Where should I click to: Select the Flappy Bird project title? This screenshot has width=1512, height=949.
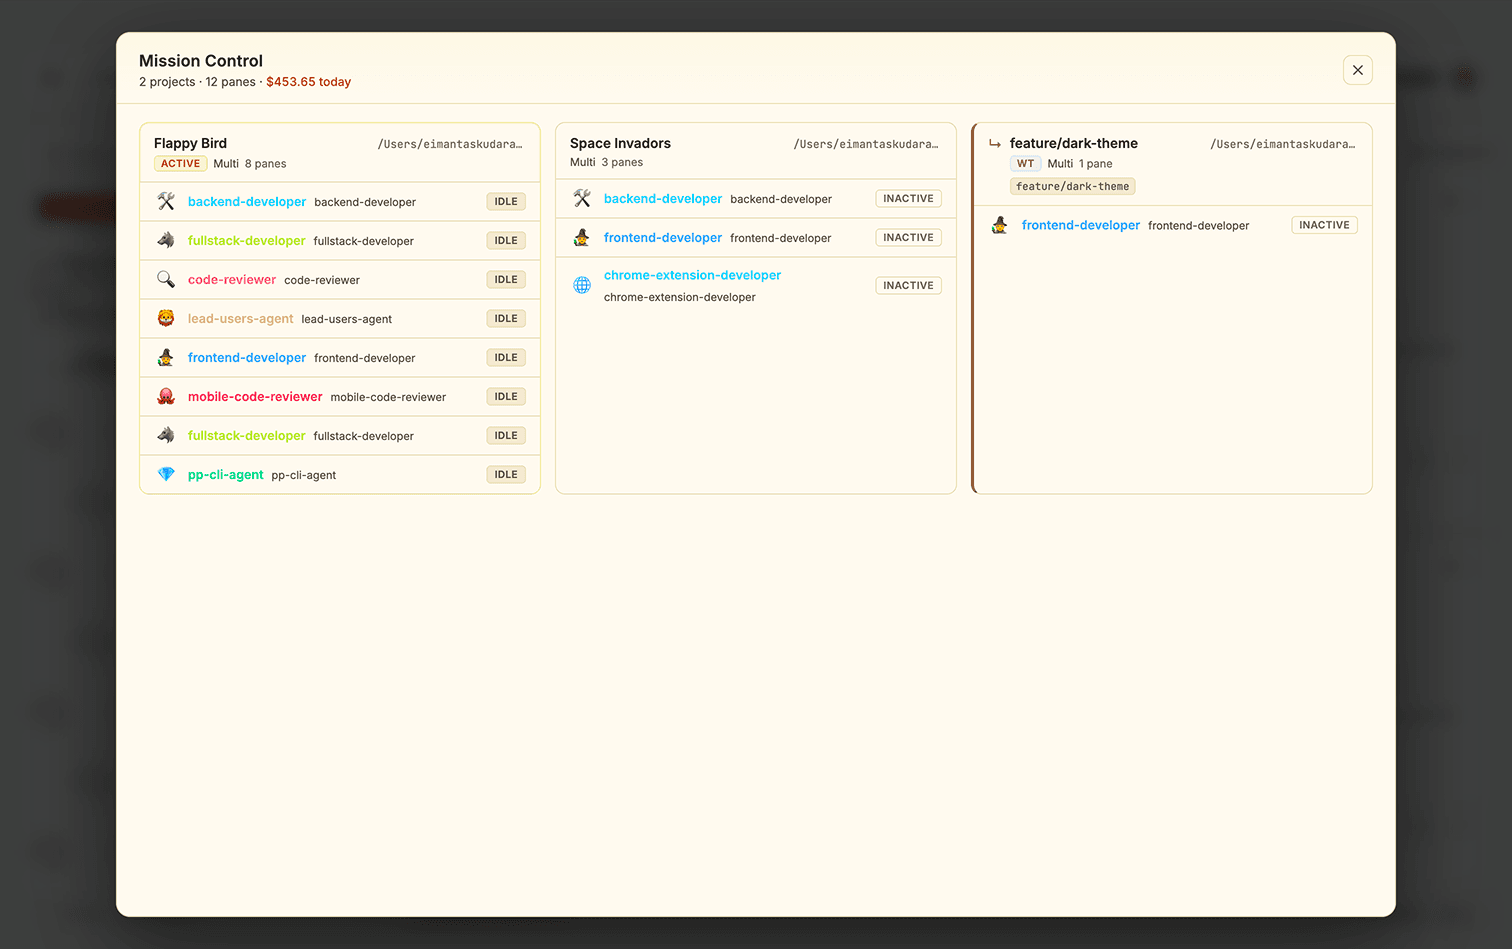[190, 143]
